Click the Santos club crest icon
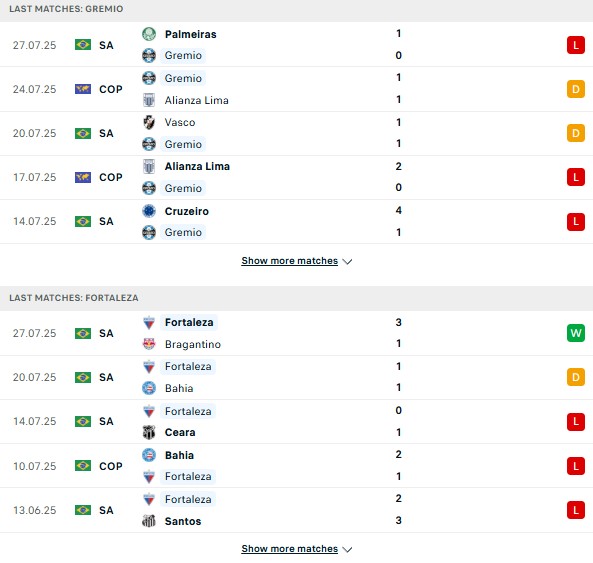This screenshot has height=563, width=593. (x=149, y=521)
